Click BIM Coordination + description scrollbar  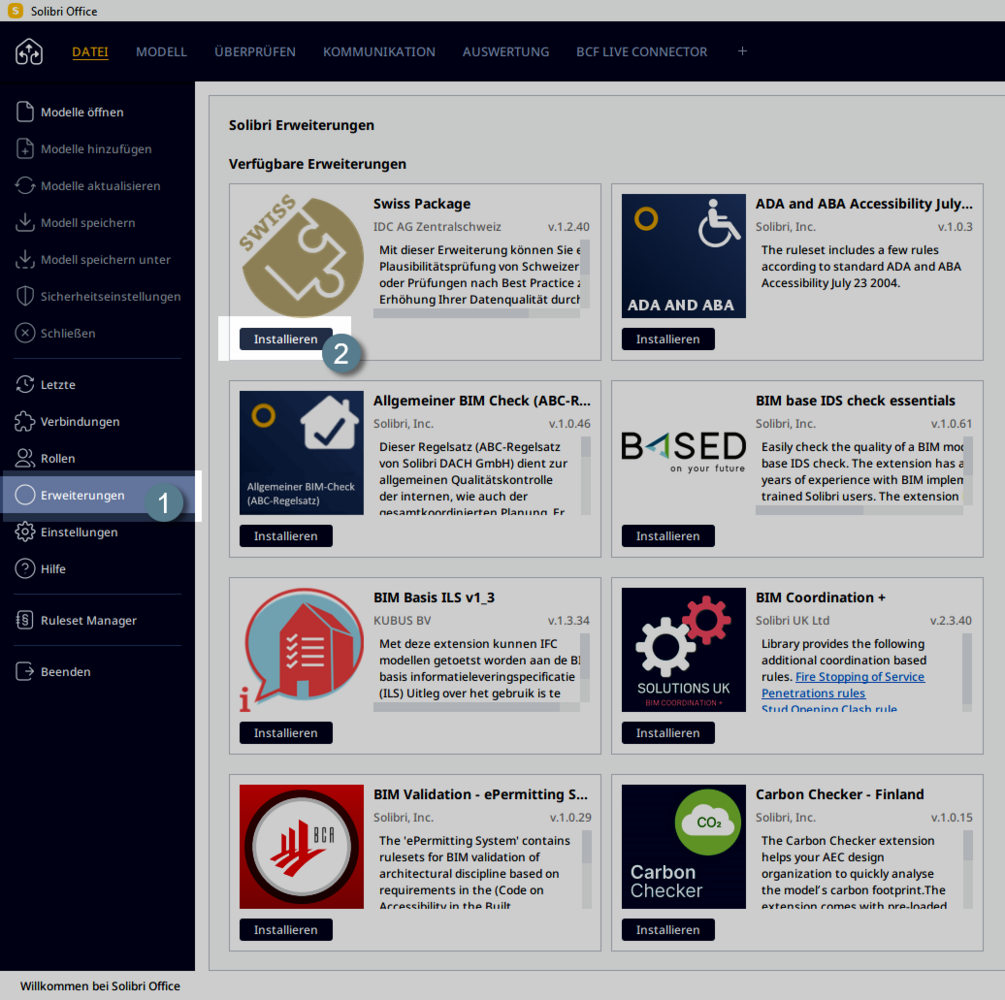[967, 672]
